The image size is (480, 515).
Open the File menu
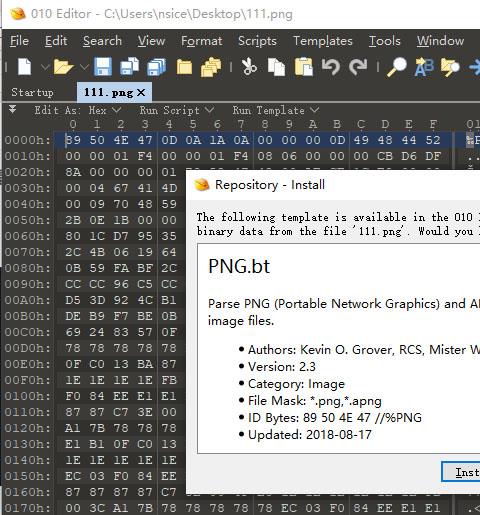click(19, 41)
